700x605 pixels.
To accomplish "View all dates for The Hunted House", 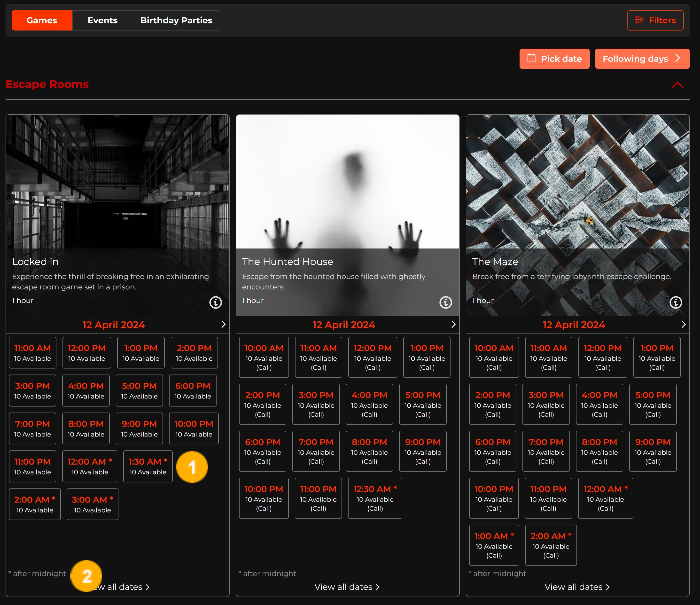I will [347, 587].
